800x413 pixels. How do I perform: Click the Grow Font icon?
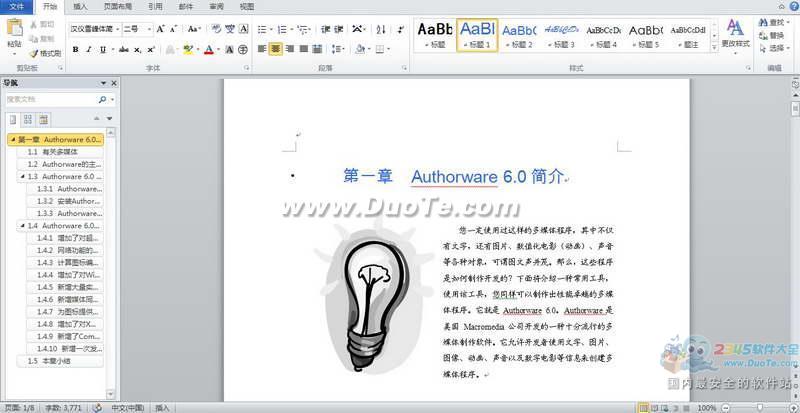160,29
